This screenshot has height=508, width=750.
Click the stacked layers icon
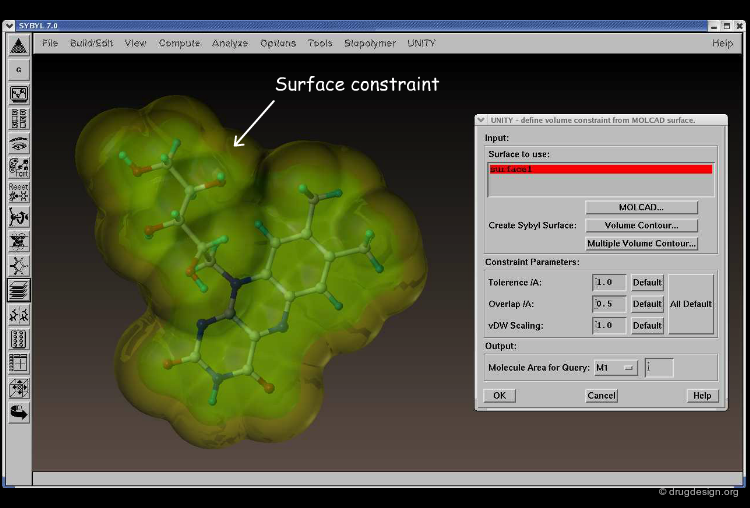pos(19,290)
